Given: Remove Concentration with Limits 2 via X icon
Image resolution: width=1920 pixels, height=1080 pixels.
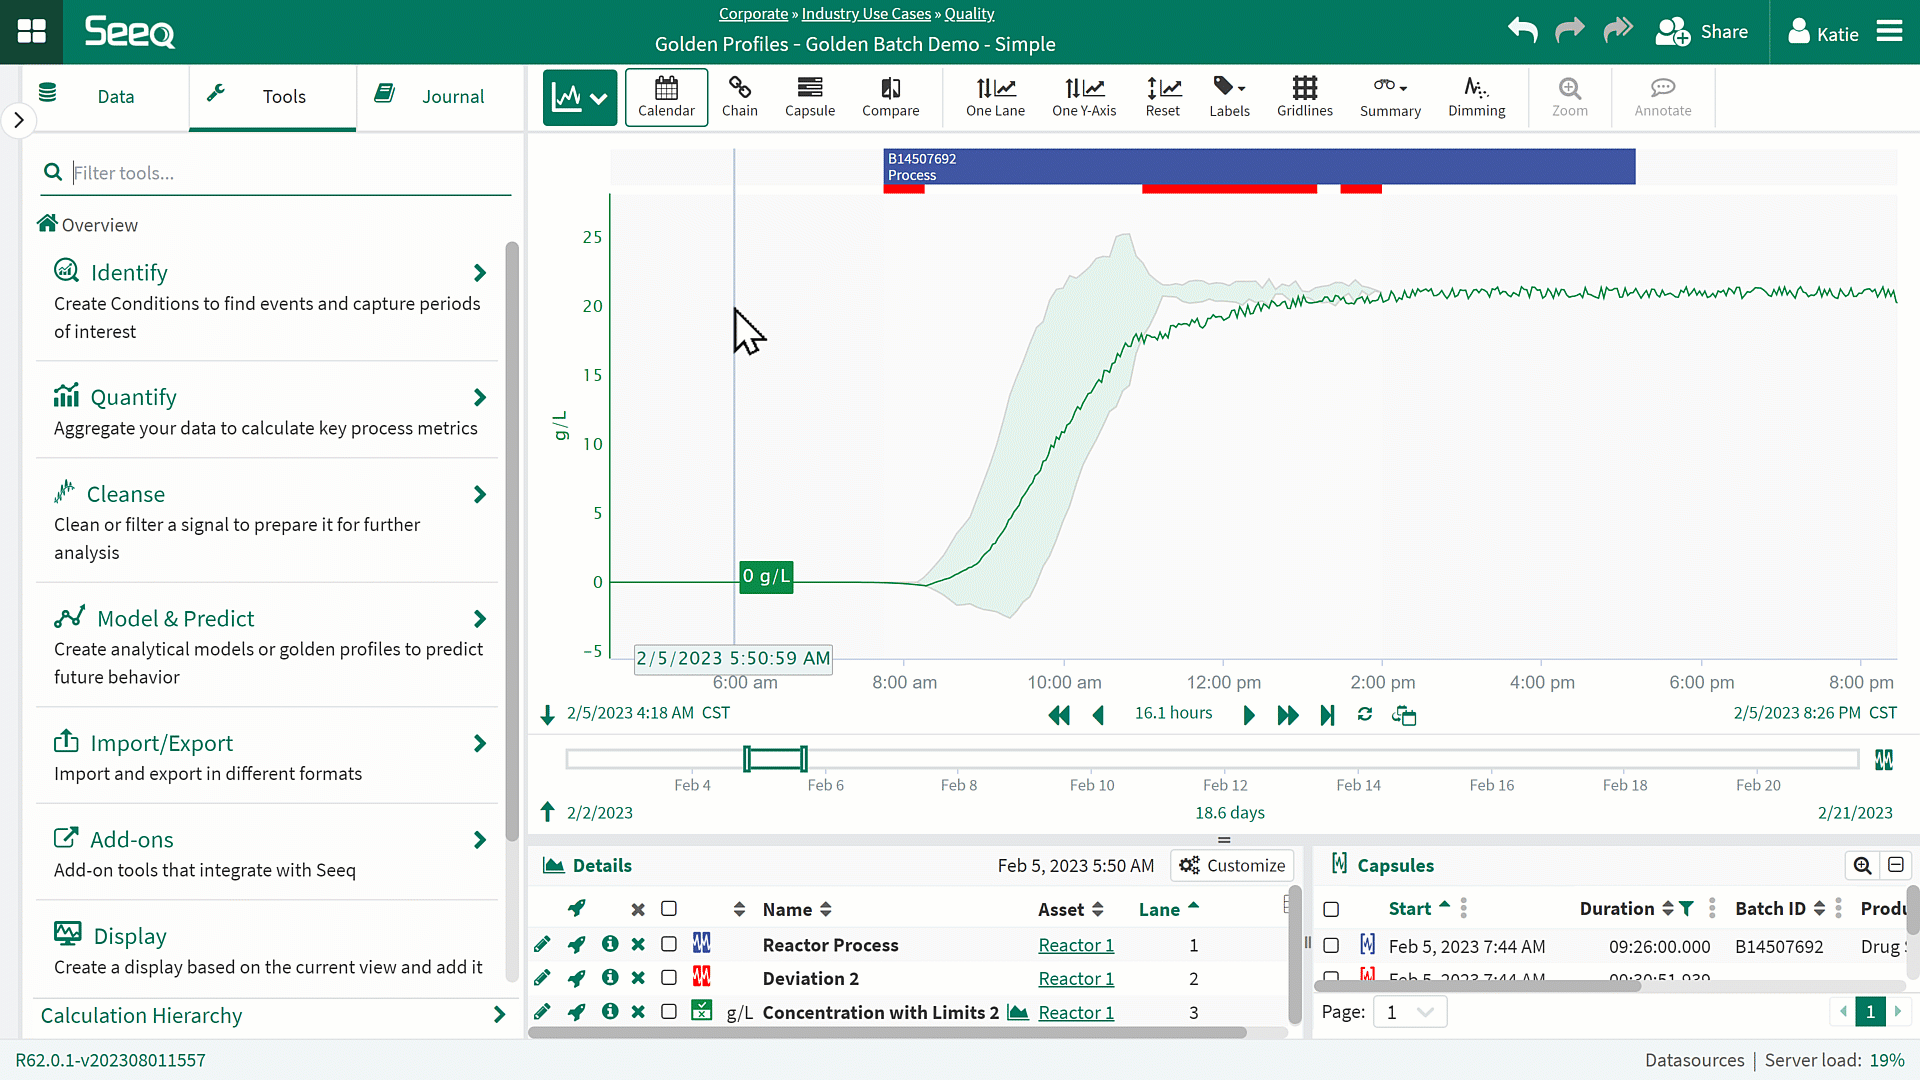Looking at the screenshot, I should [638, 1012].
